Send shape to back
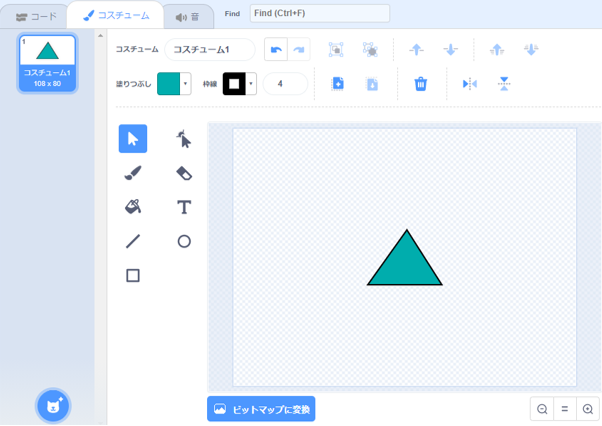This screenshot has height=426, width=602. click(x=531, y=50)
